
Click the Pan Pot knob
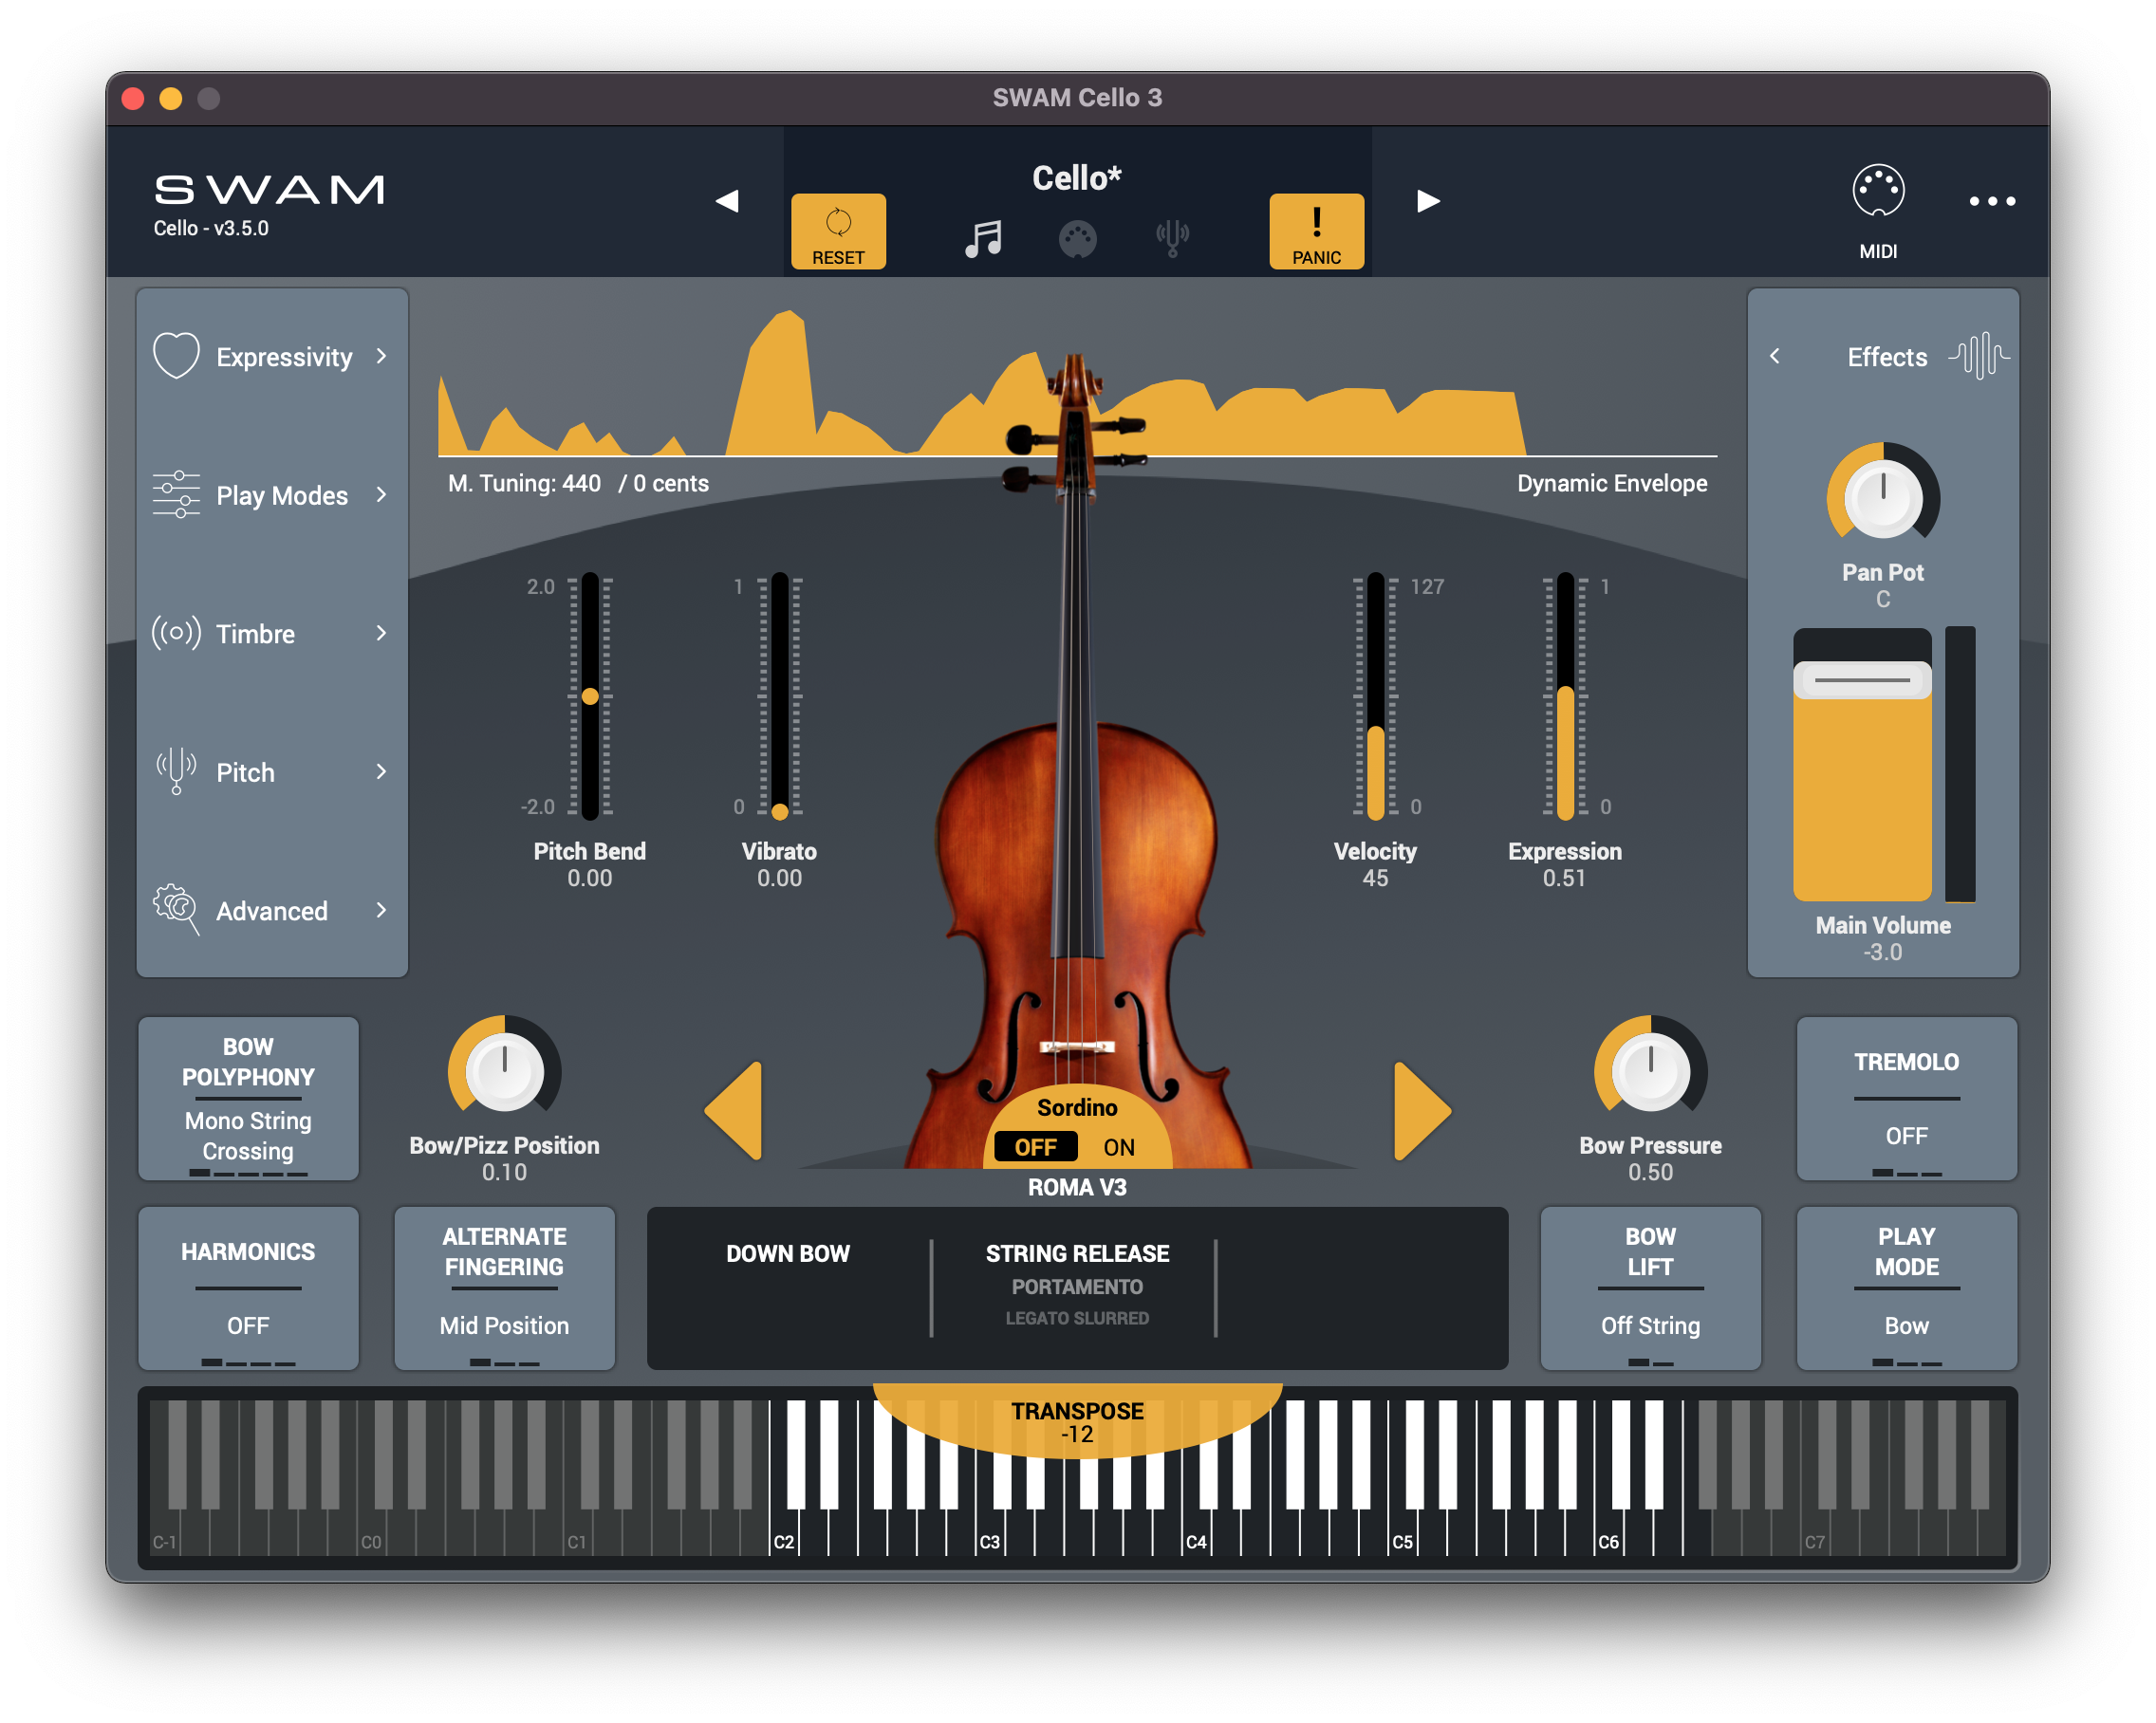point(1882,497)
